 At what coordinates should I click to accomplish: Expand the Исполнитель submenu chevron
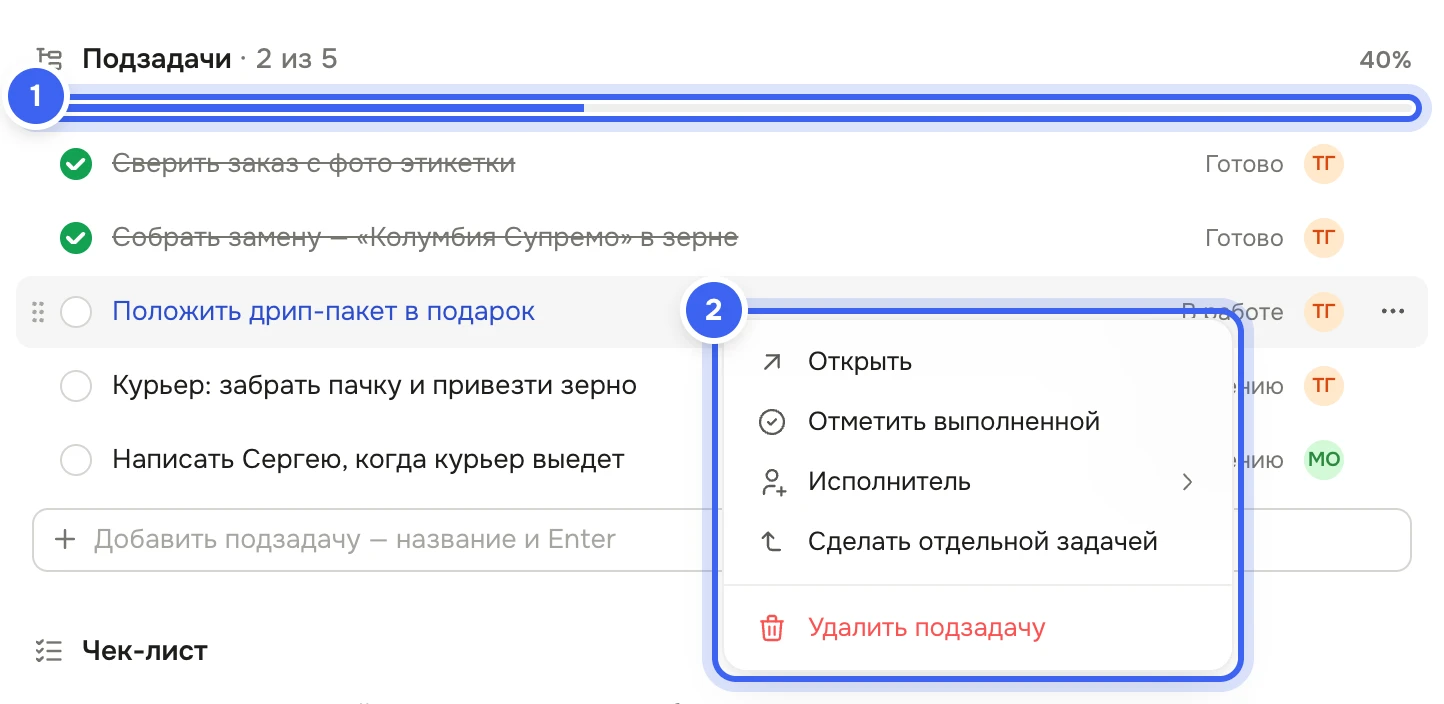click(1187, 482)
